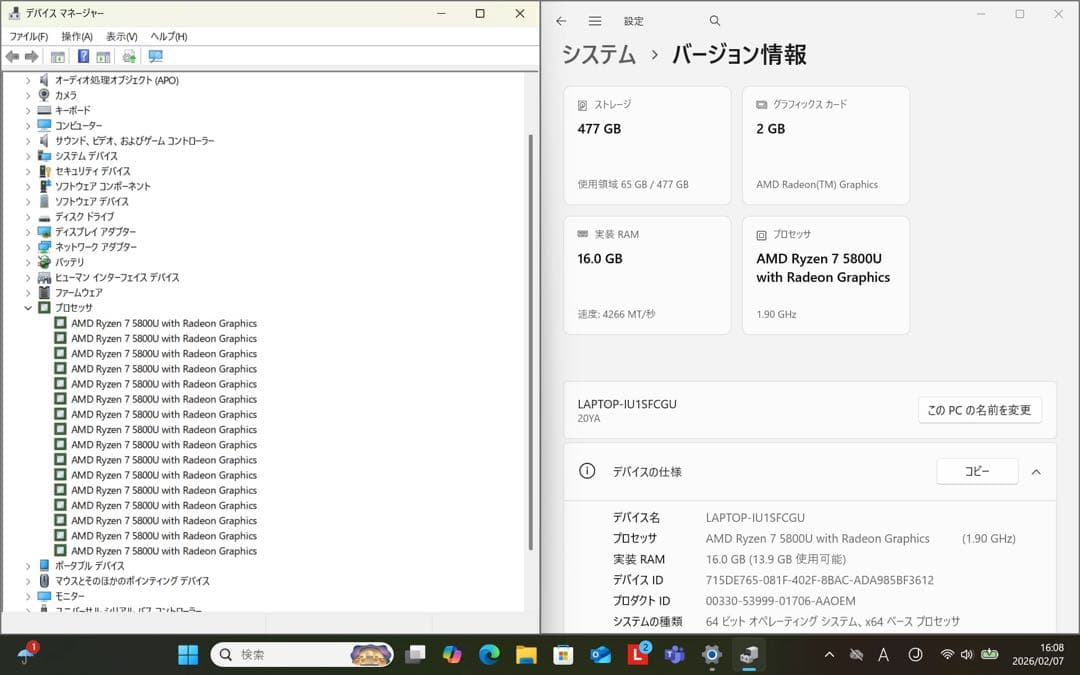Click the back arrow in Device Manager toolbar
Image resolution: width=1080 pixels, height=675 pixels.
click(x=12, y=57)
